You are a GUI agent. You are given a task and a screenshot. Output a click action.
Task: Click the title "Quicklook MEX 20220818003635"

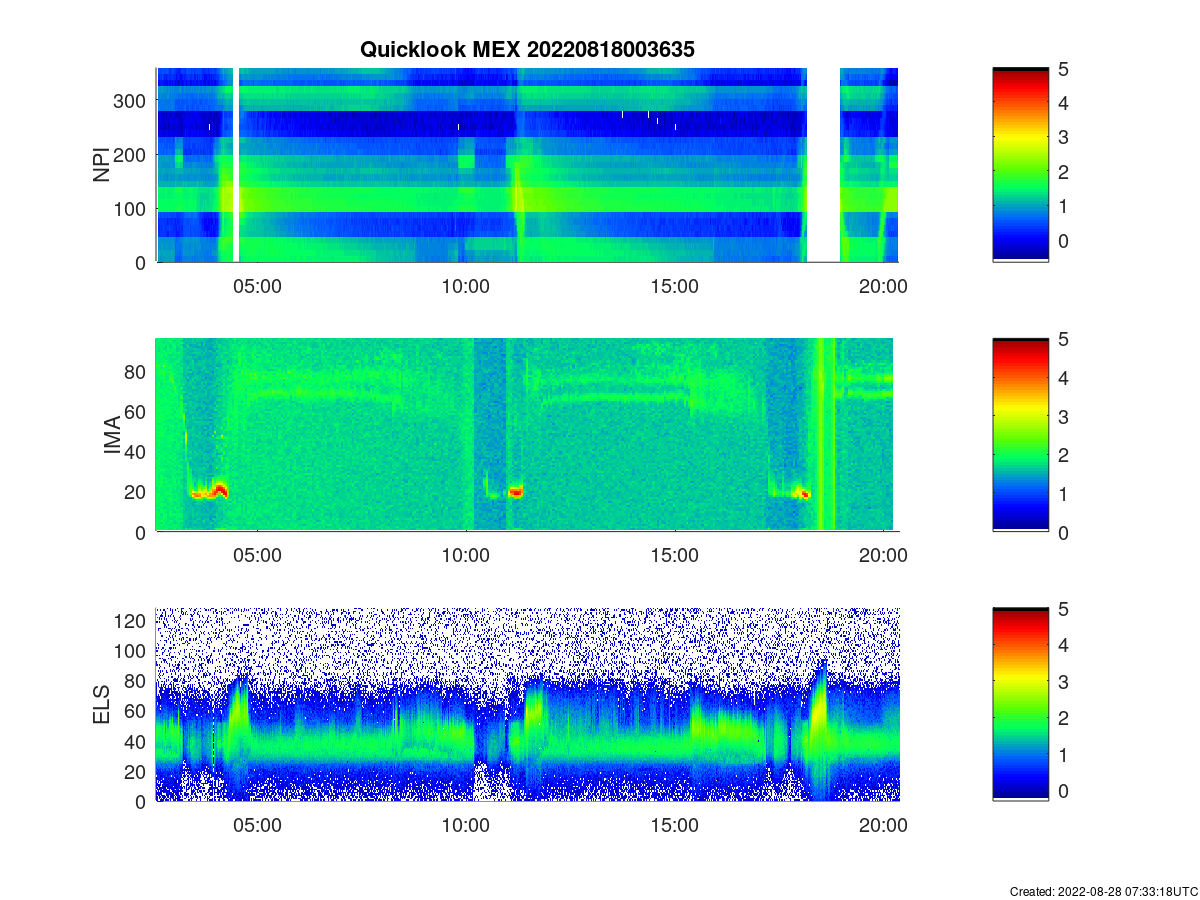(527, 50)
